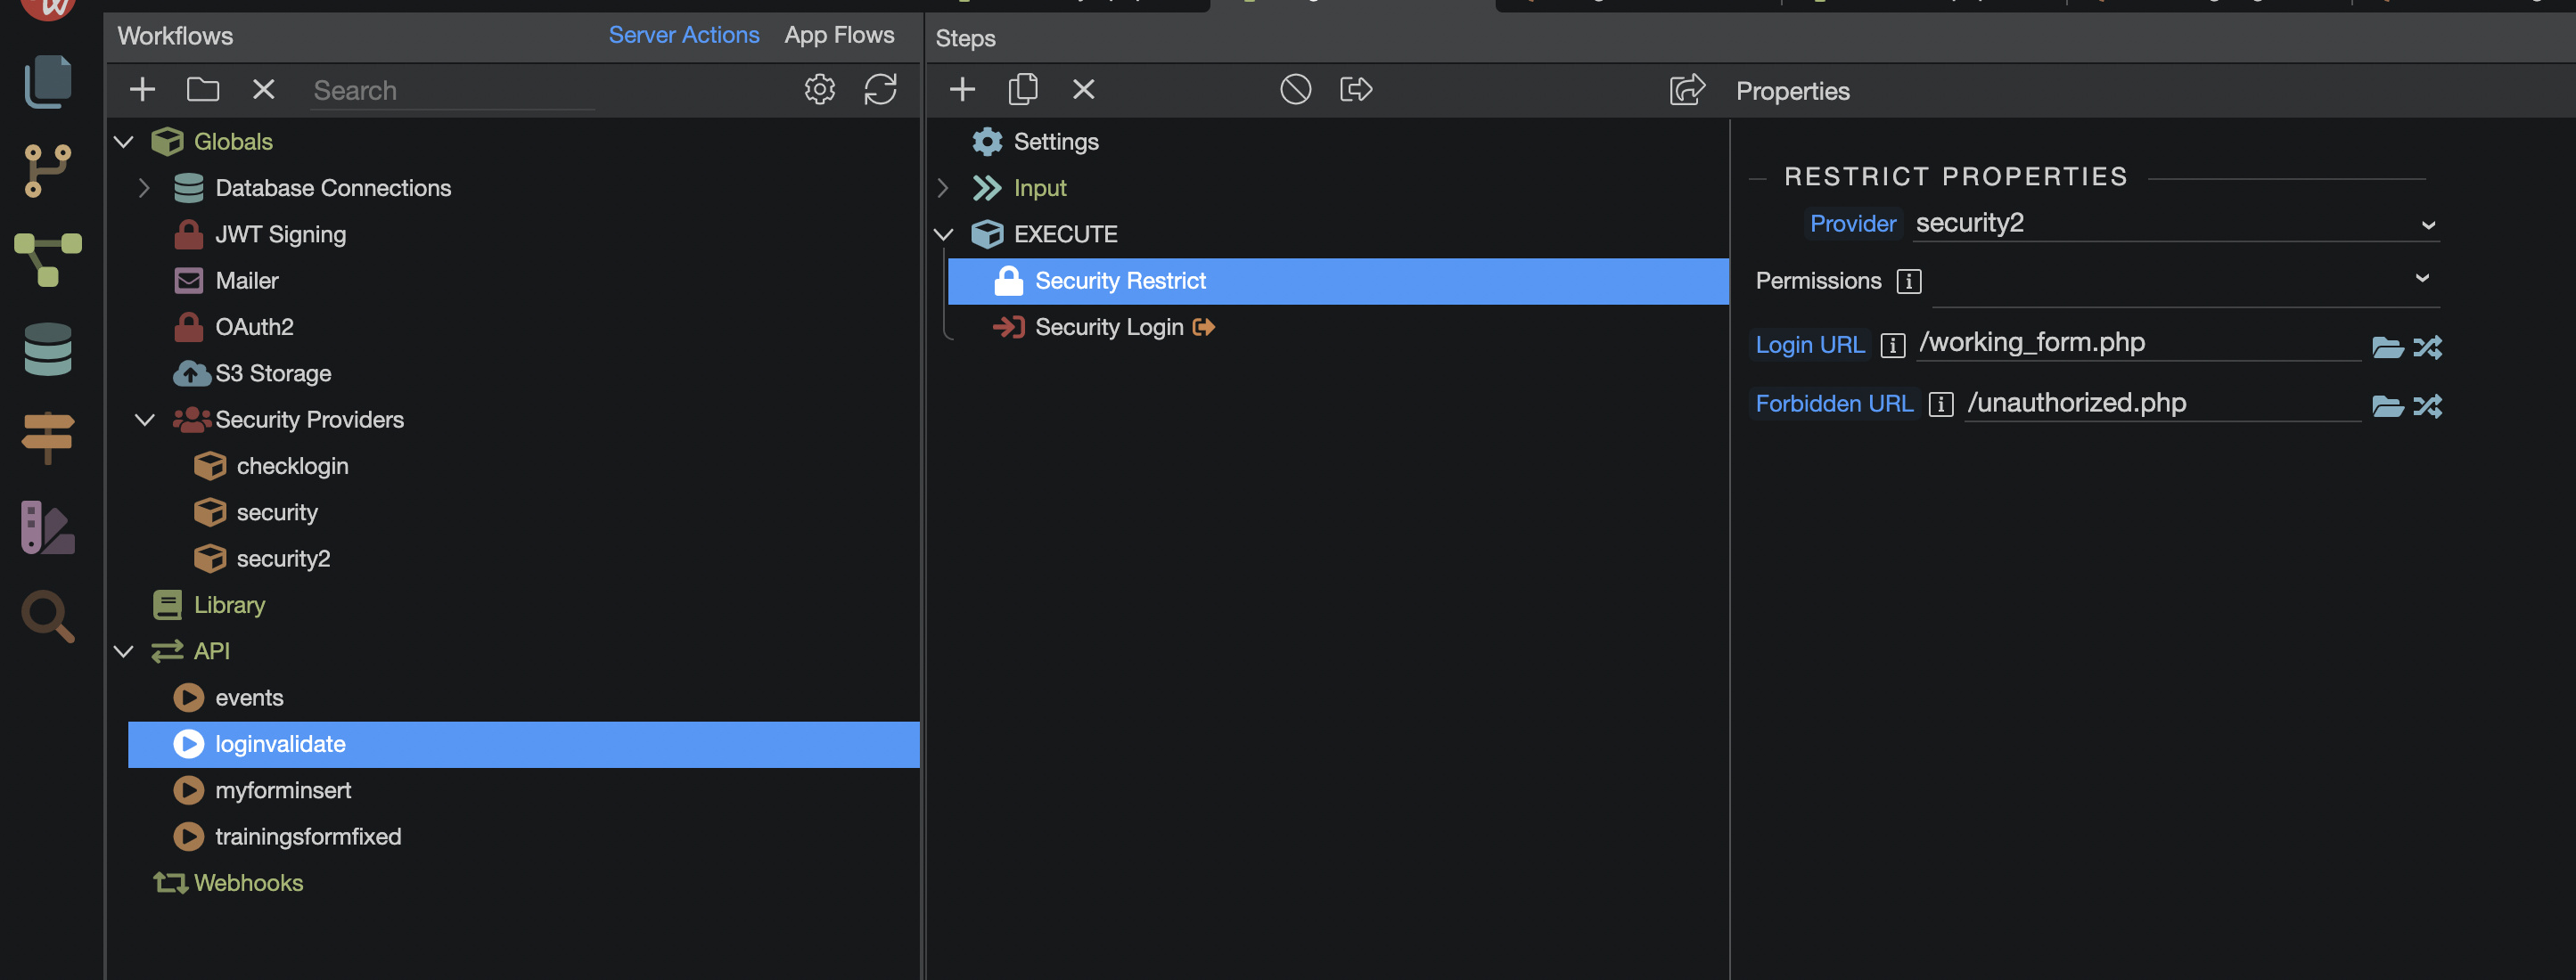Viewport: 2576px width, 980px height.
Task: Delete the selected step
Action: (x=1084, y=89)
